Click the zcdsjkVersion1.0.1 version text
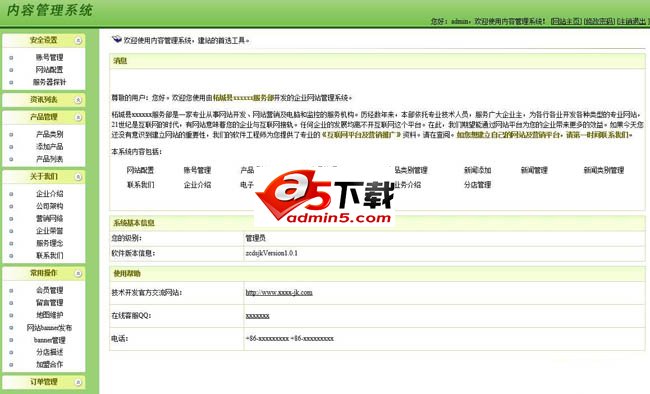 pyautogui.click(x=272, y=253)
